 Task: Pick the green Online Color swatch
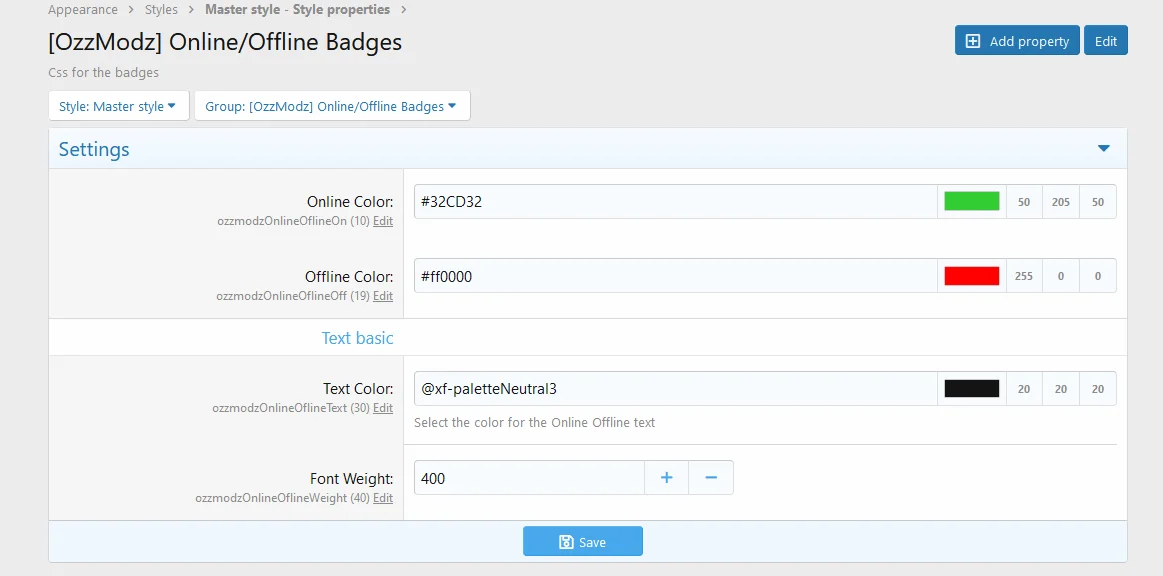point(971,201)
